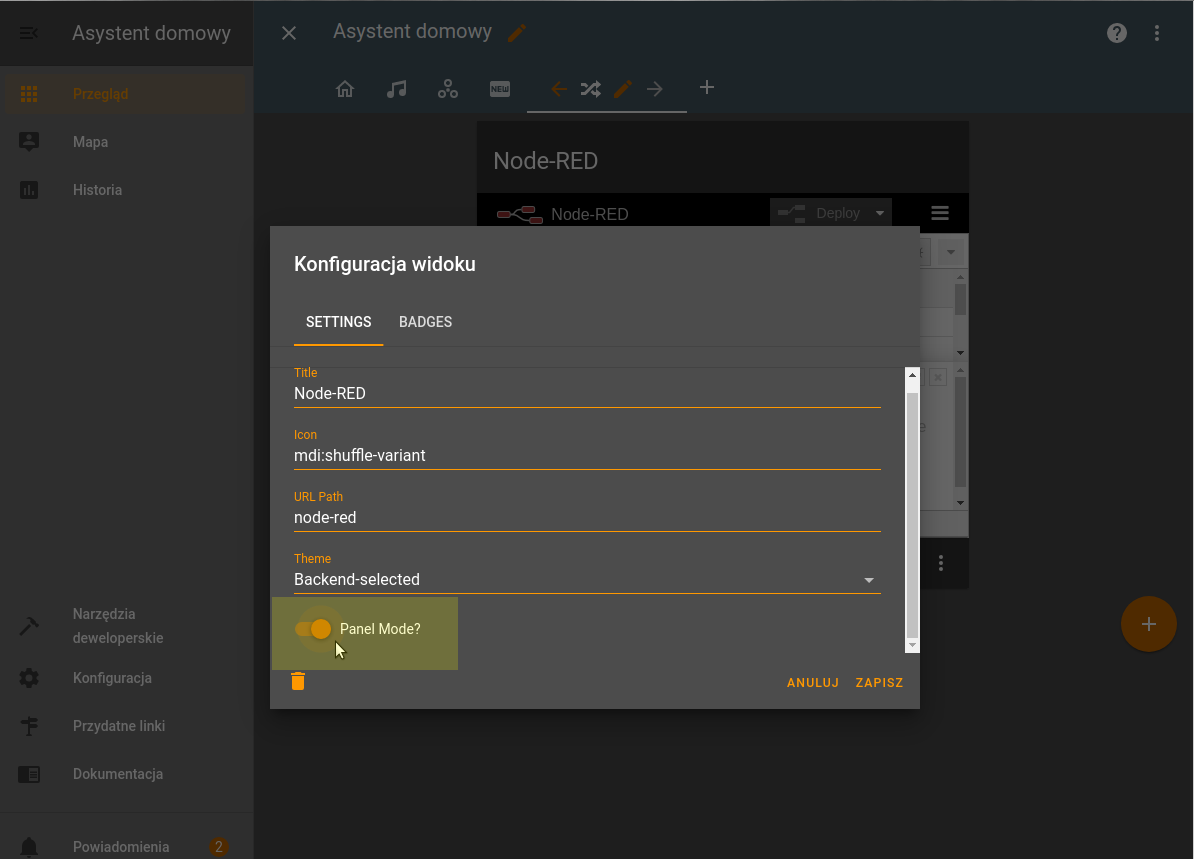Click the Asystent domowy sidebar title
This screenshot has height=859, width=1194.
click(x=152, y=33)
